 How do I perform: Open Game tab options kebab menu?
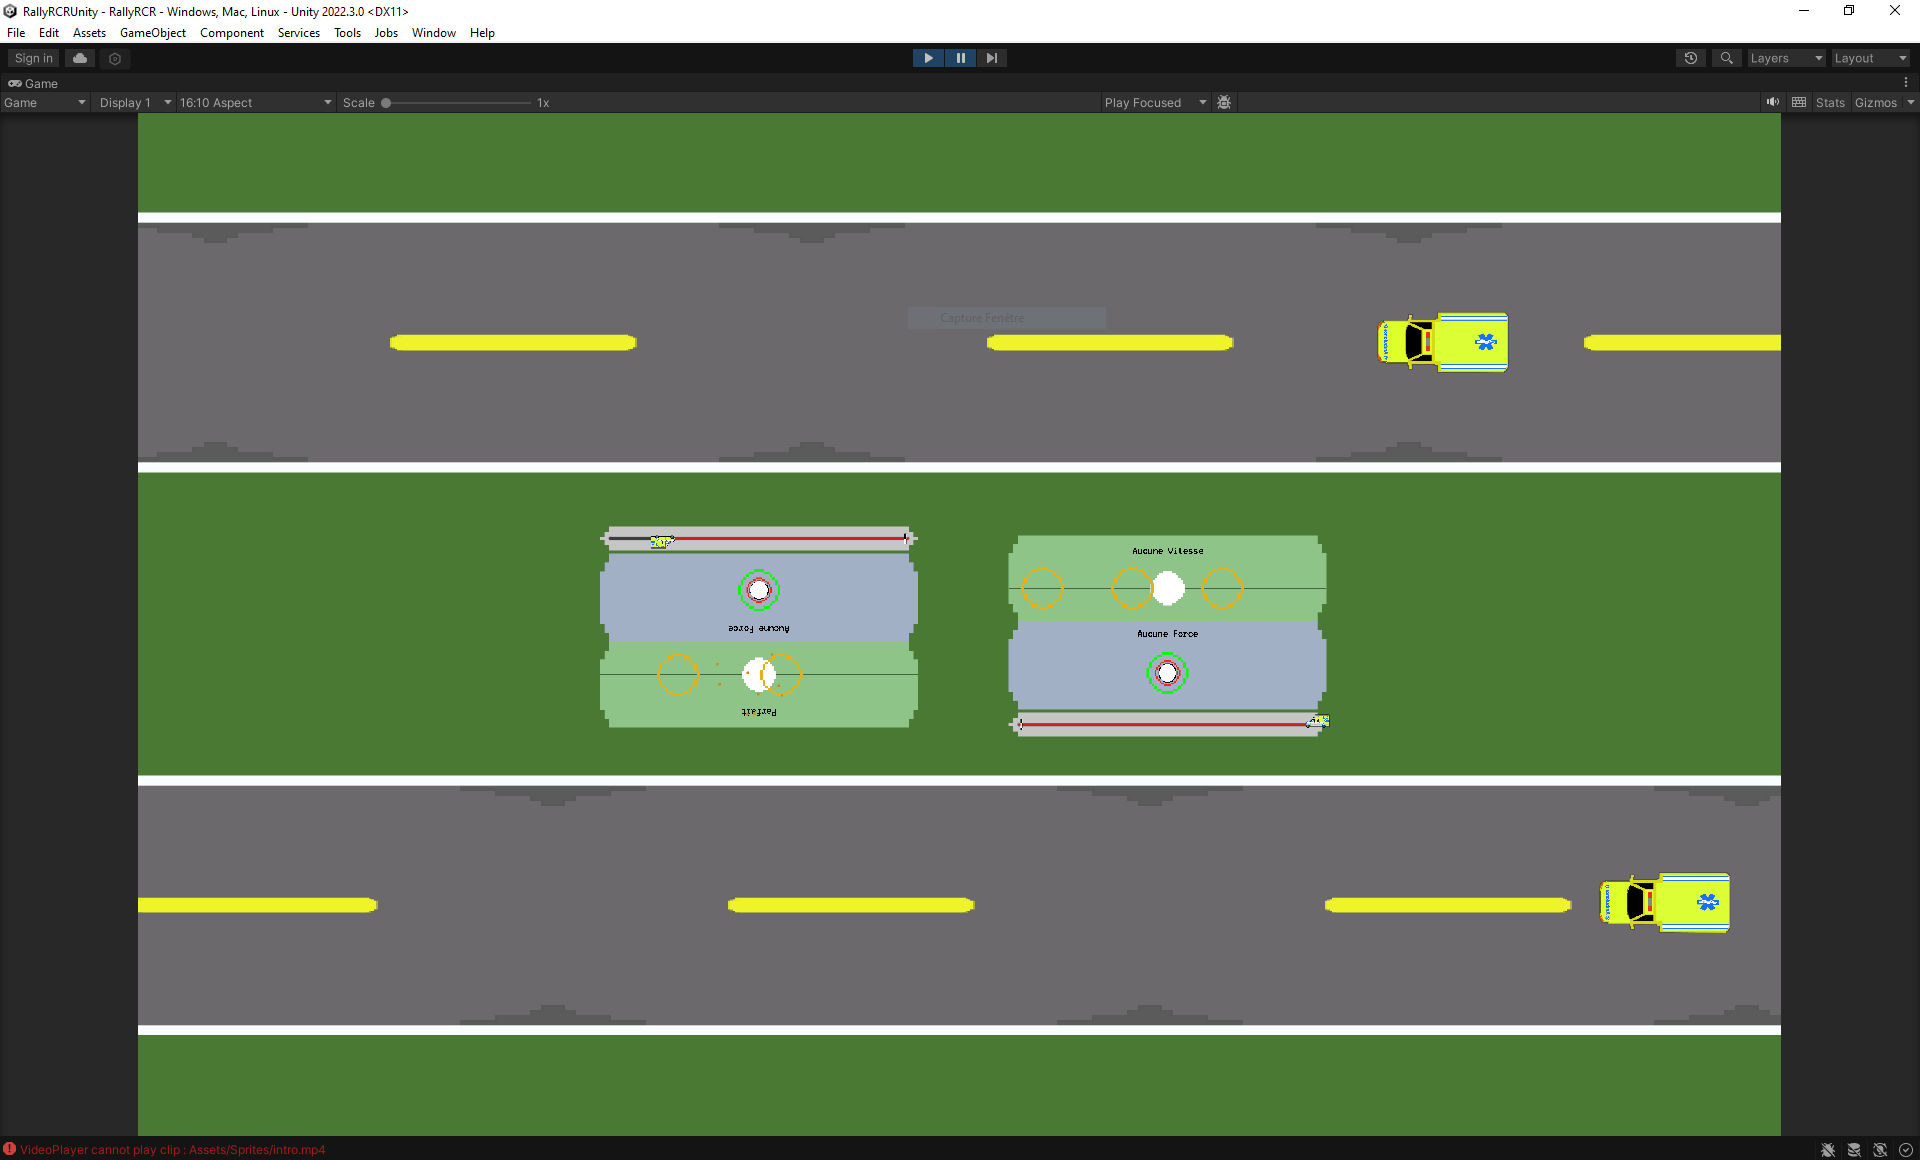point(1906,83)
